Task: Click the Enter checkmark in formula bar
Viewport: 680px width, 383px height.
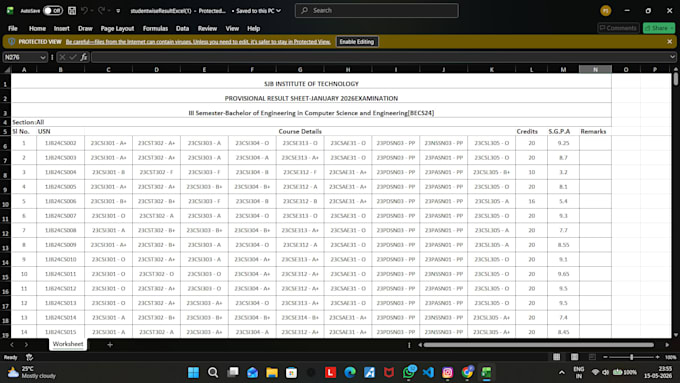Action: click(x=73, y=57)
